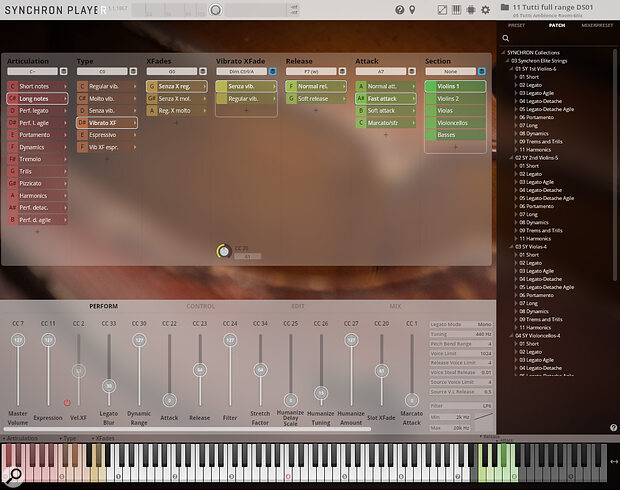
Task: Switch to the PATCH browser tab
Action: (557, 25)
